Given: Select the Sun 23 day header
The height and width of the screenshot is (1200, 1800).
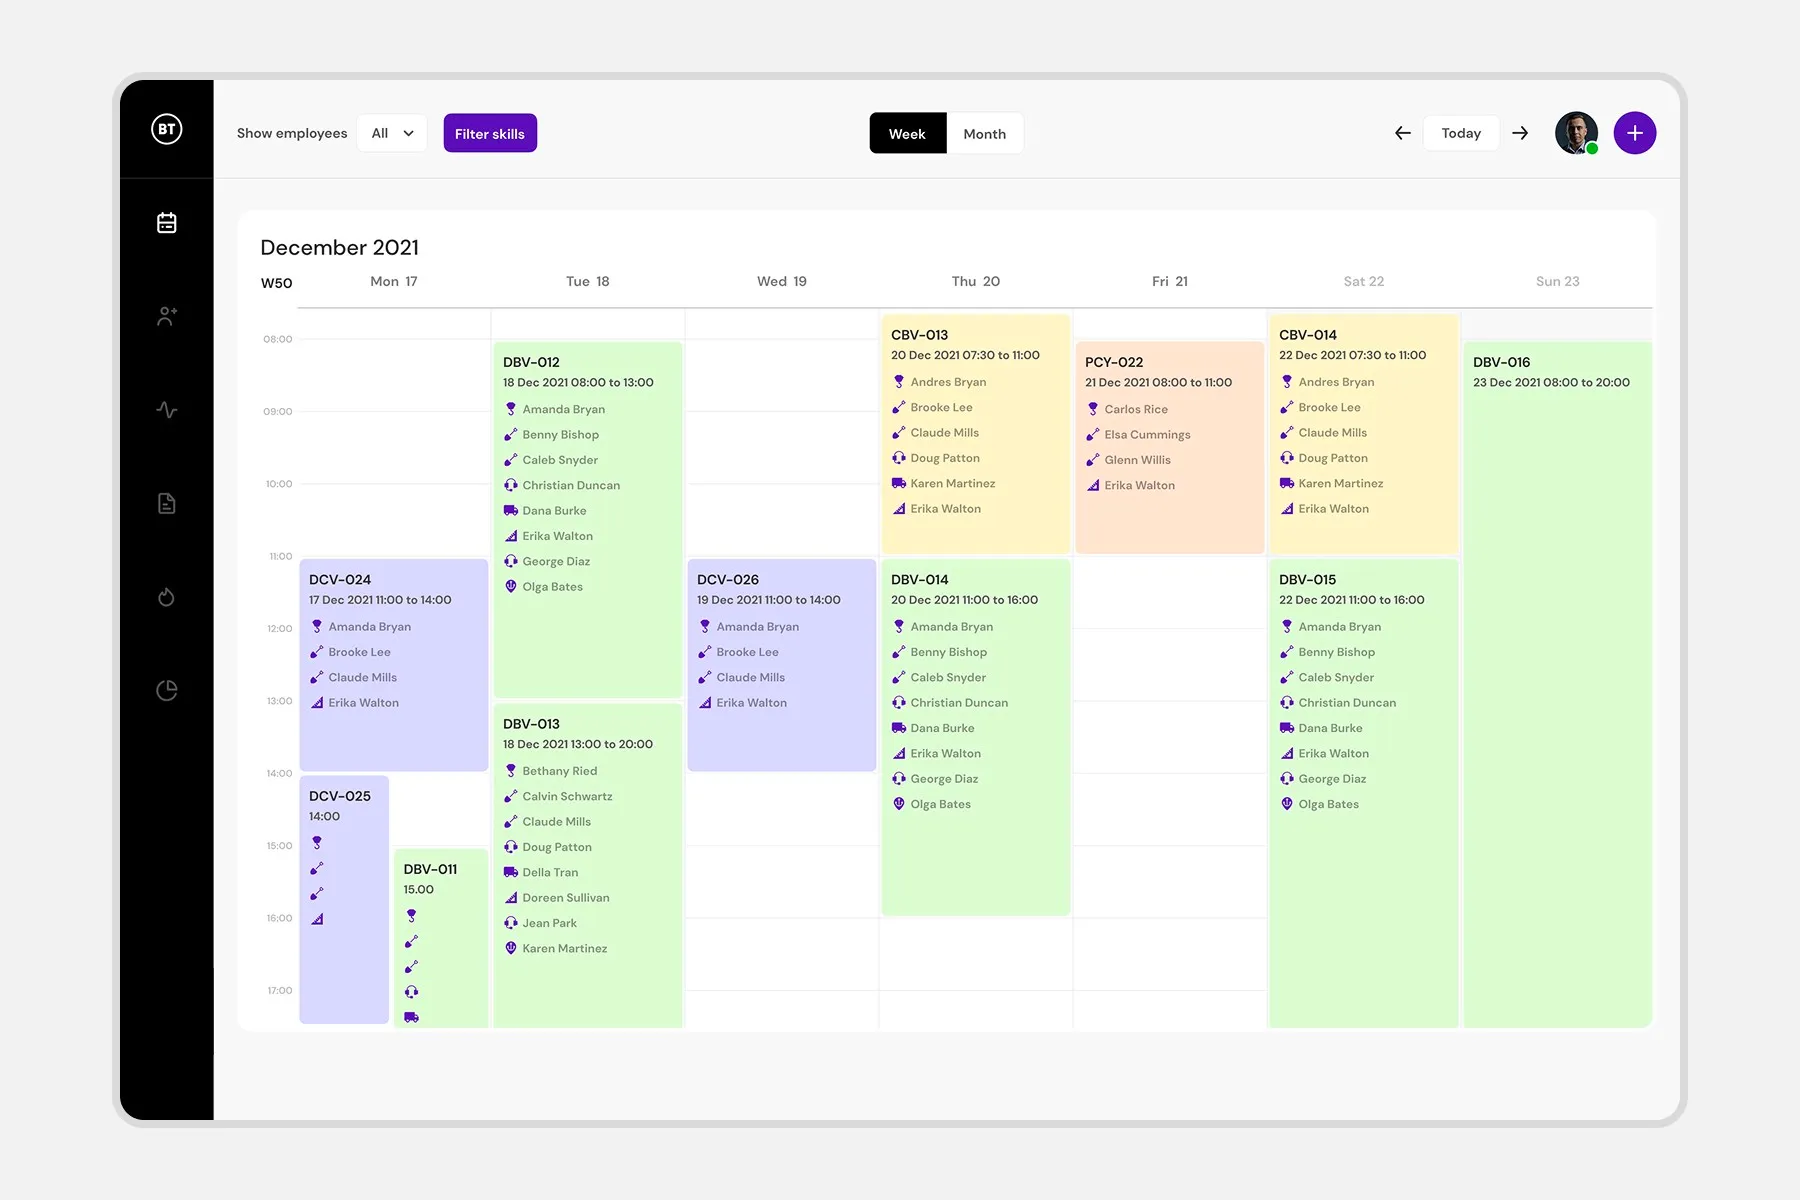Looking at the screenshot, I should point(1558,281).
